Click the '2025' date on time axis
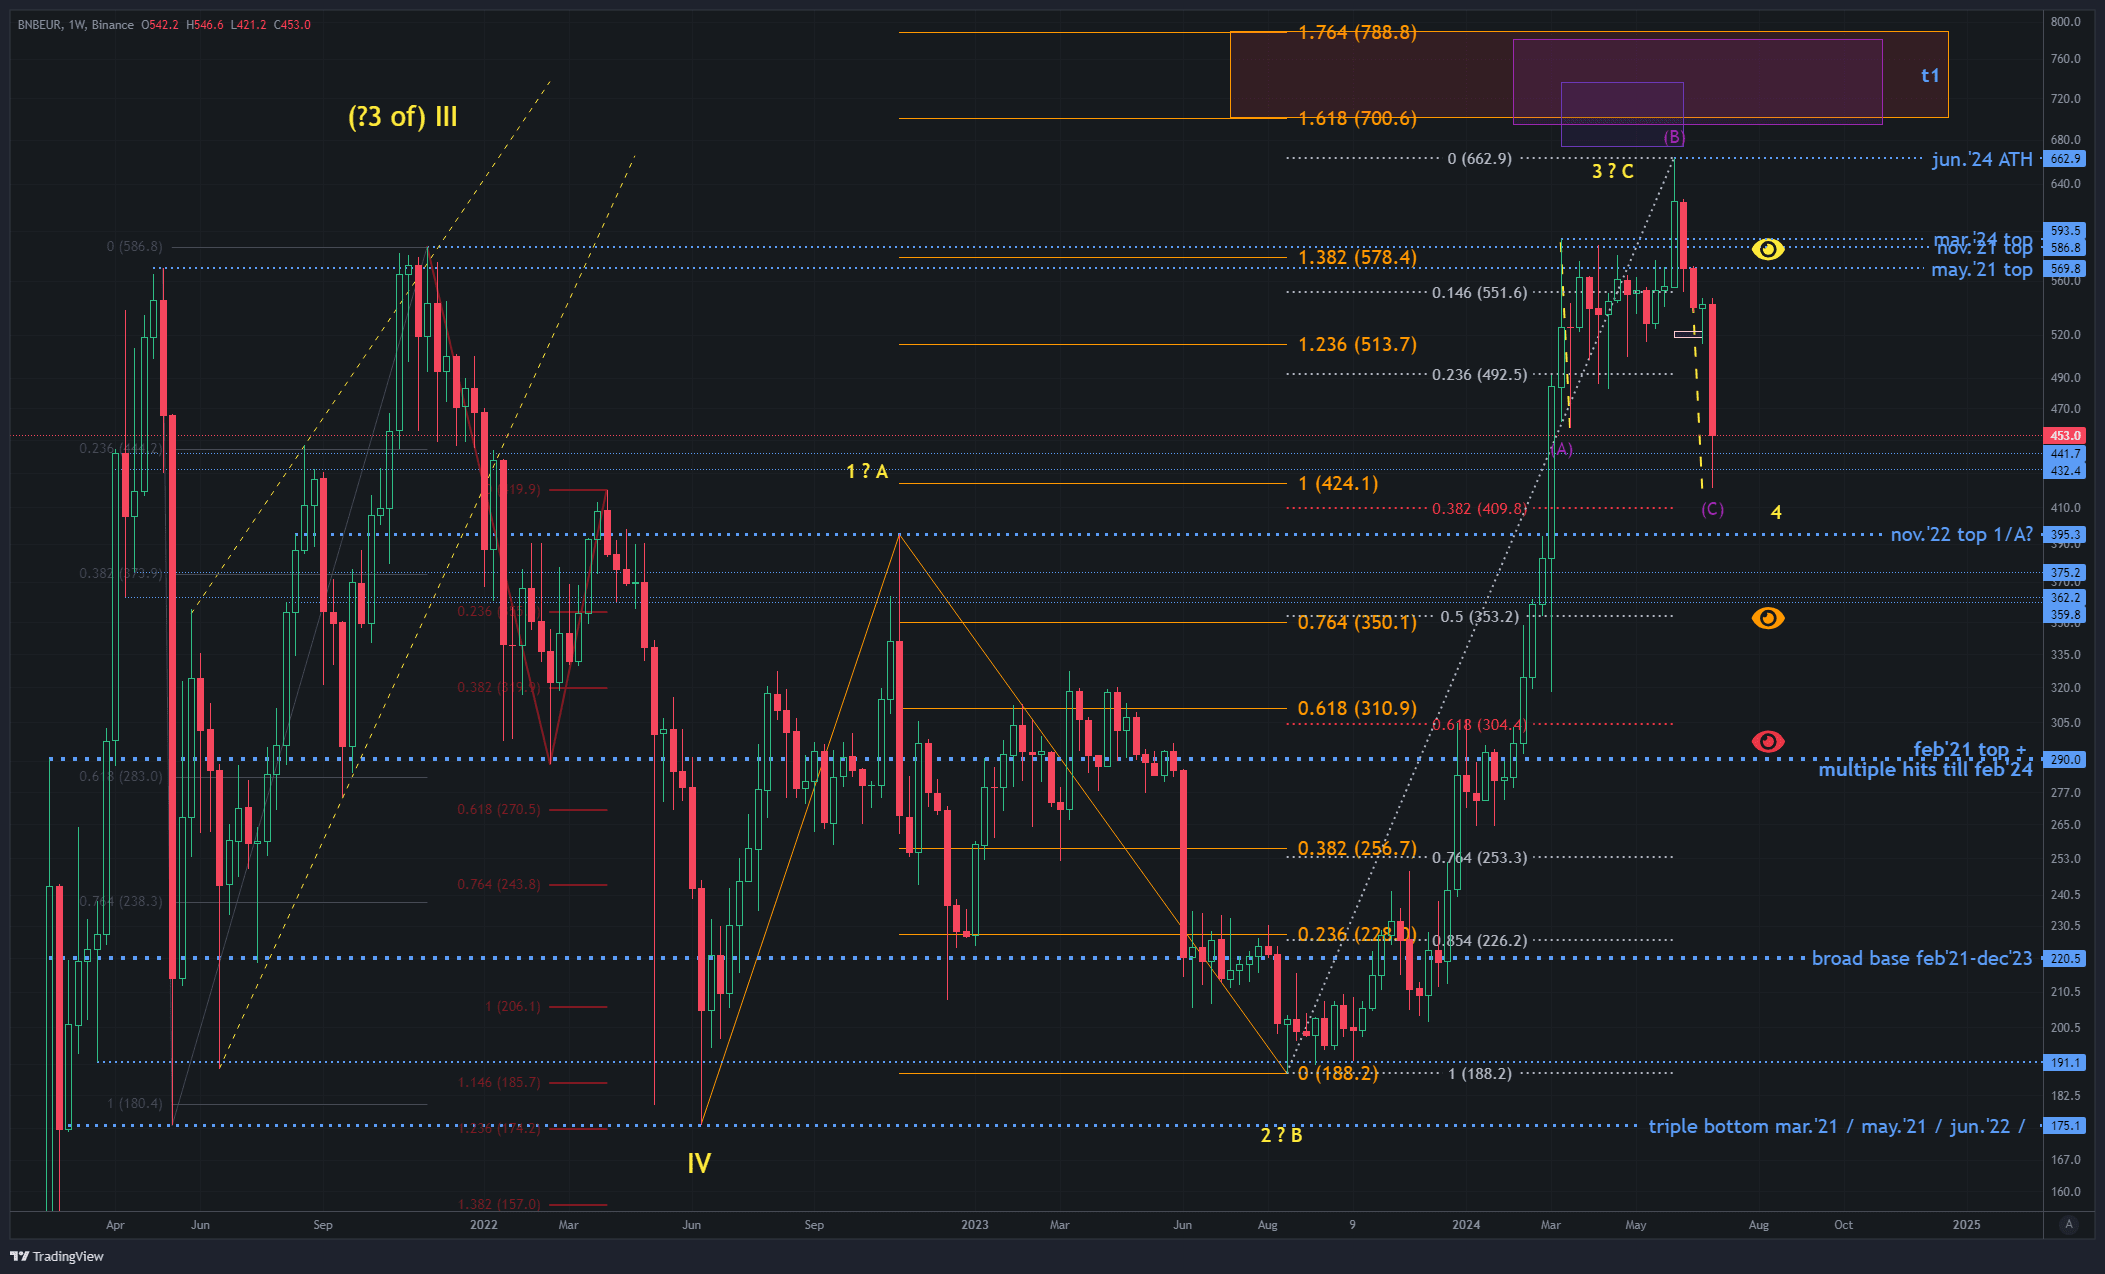The image size is (2105, 1274). (1966, 1224)
